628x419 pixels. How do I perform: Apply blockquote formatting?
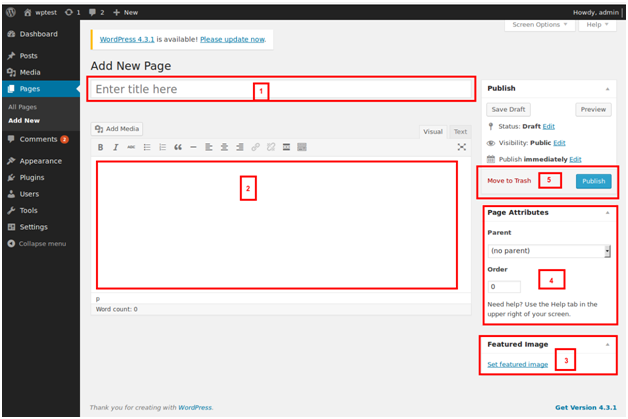[x=178, y=147]
